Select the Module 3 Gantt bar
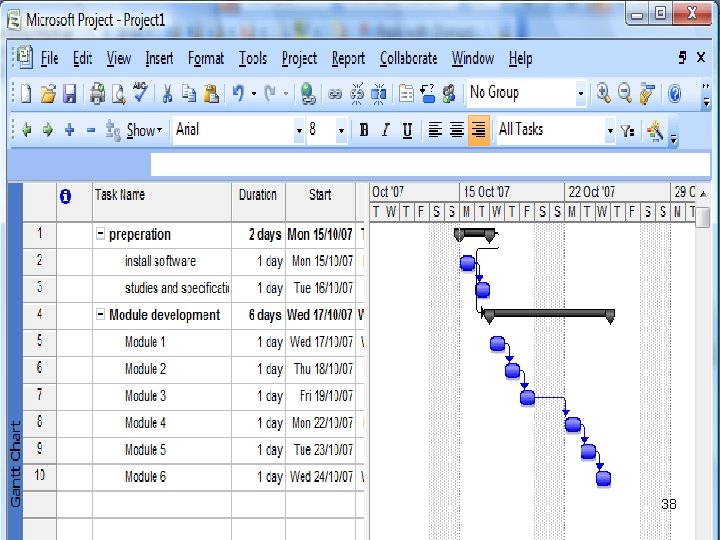Screen dimensions: 720x540 pos(527,398)
